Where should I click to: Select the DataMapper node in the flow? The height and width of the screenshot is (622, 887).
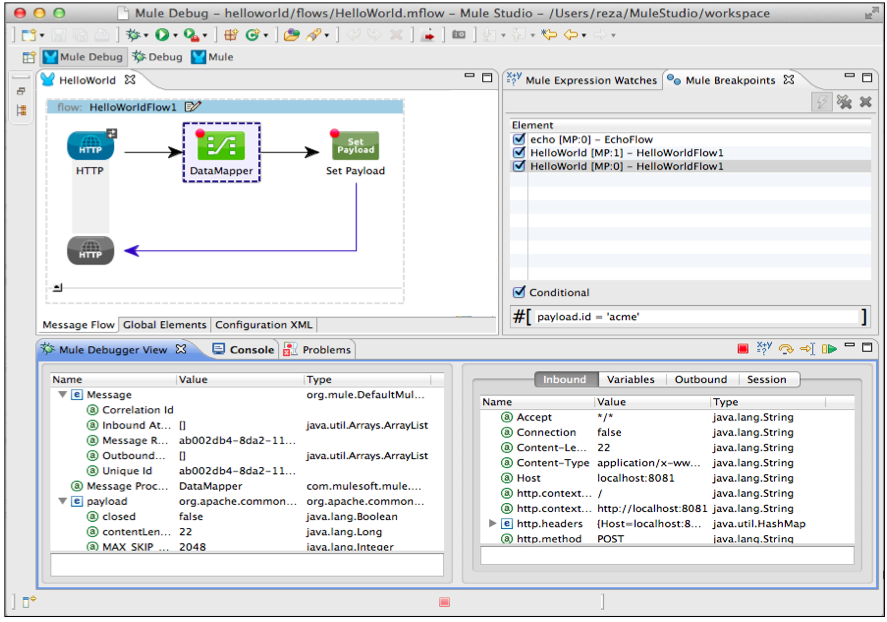pyautogui.click(x=221, y=148)
